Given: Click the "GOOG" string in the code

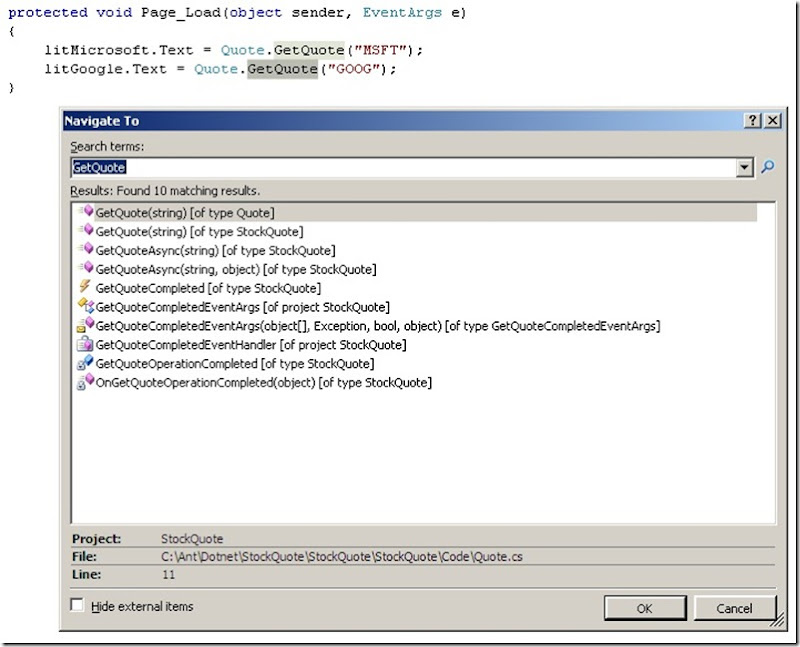Looking at the screenshot, I should [354, 69].
